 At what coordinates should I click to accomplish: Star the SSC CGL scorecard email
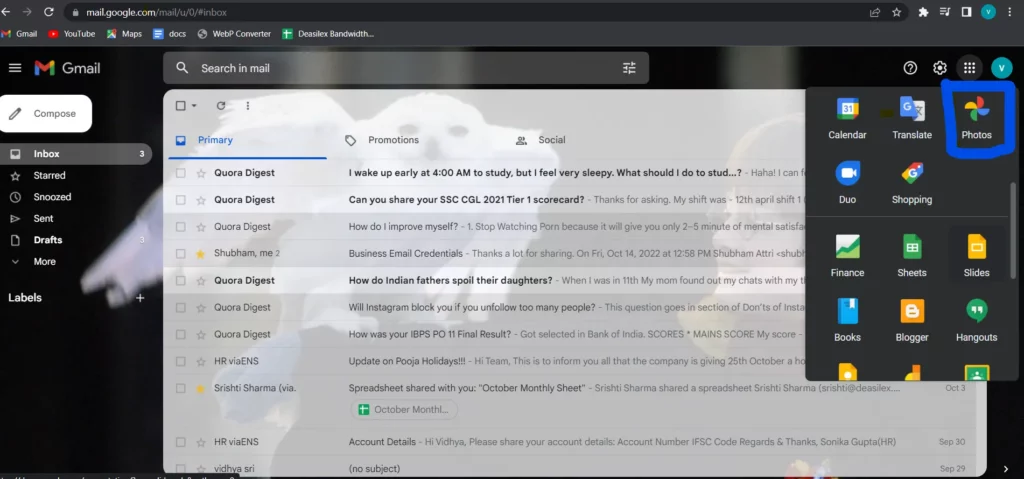click(x=200, y=200)
